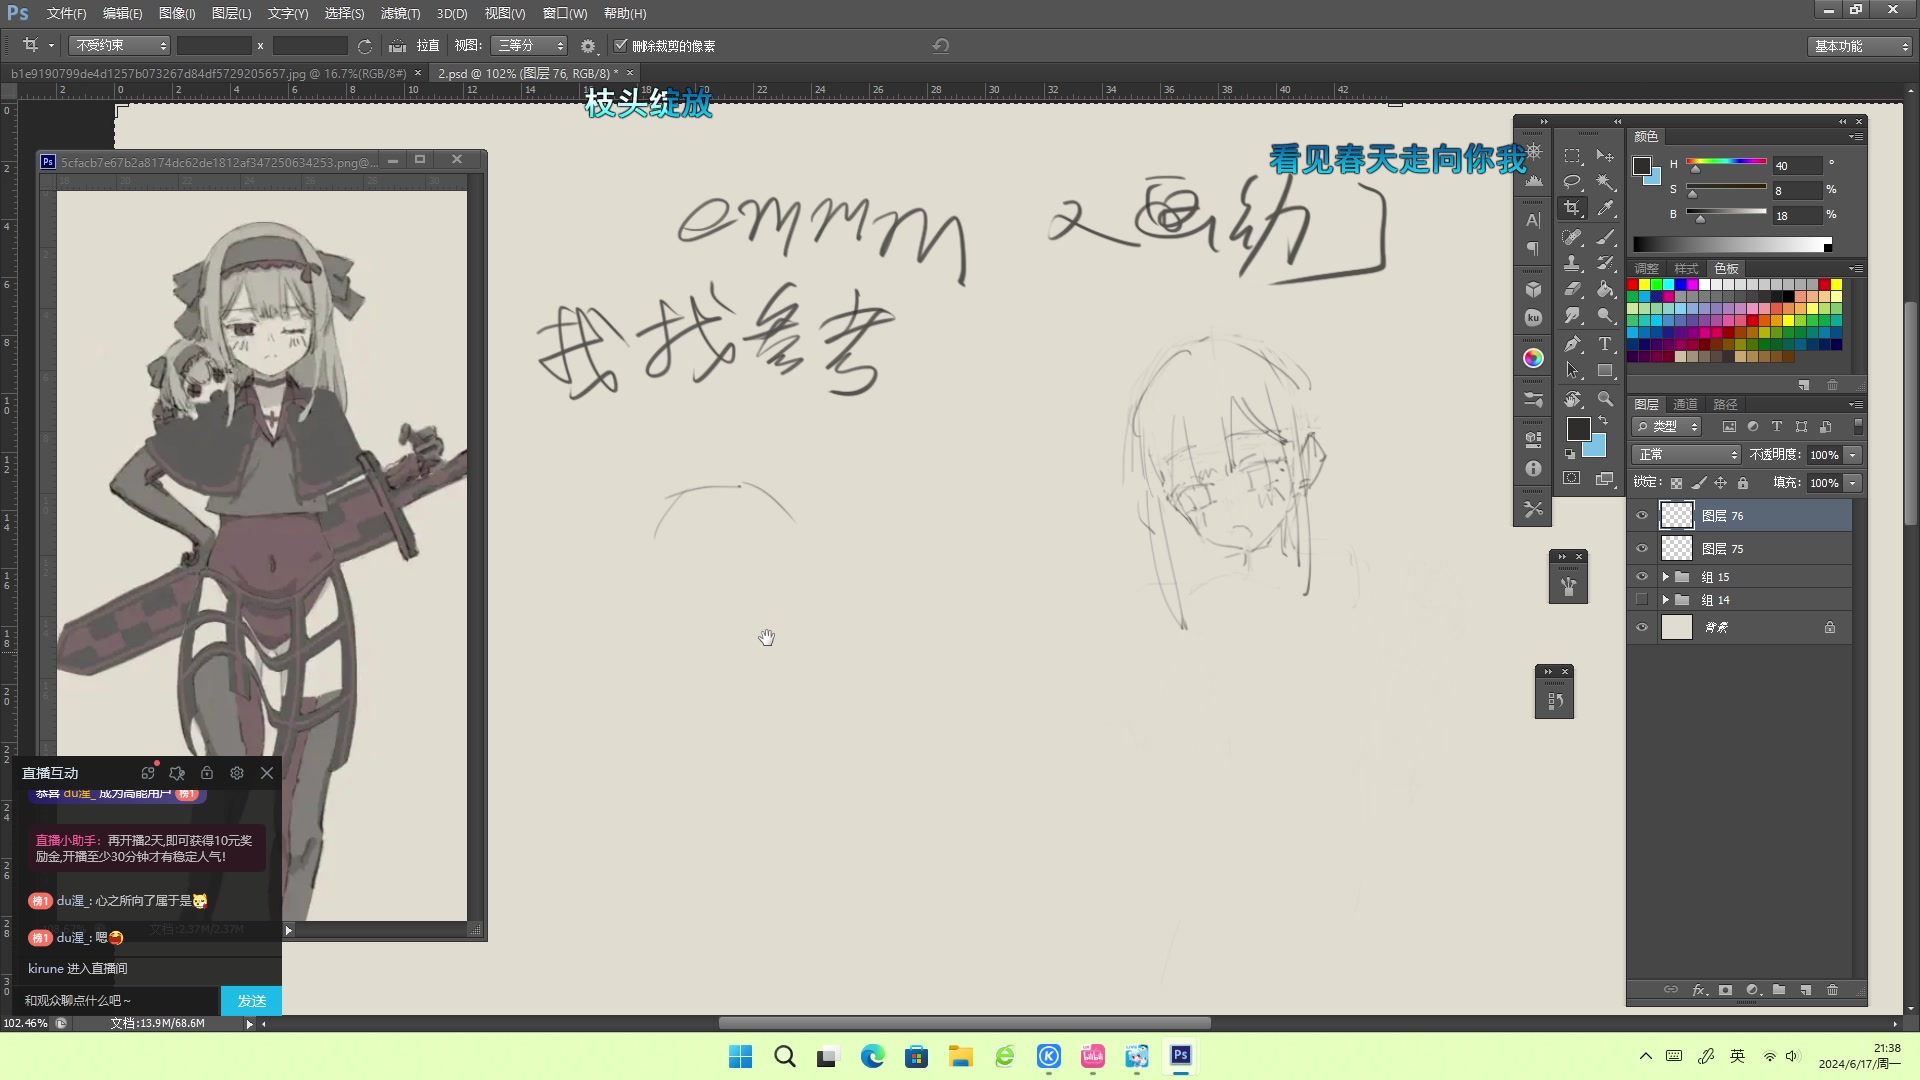The image size is (1920, 1080).
Task: Switch to 通道 tab
Action: (1685, 404)
